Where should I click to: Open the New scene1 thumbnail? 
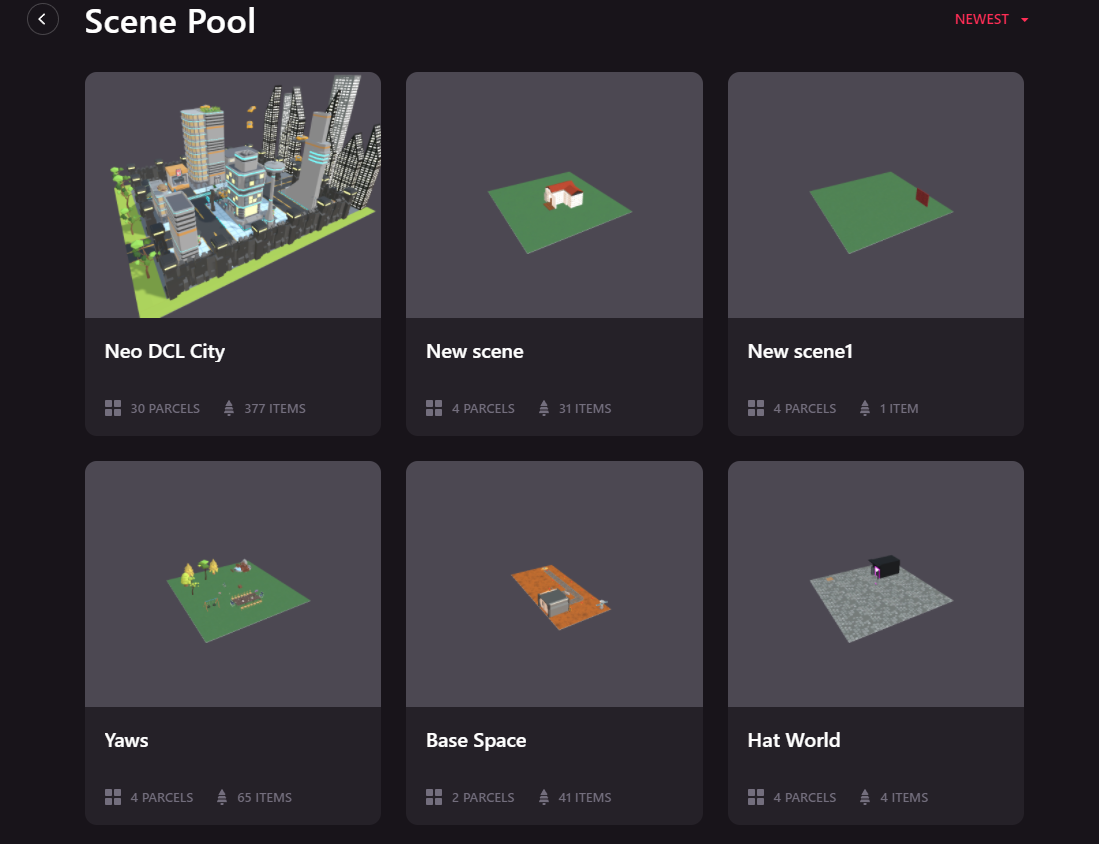[875, 195]
